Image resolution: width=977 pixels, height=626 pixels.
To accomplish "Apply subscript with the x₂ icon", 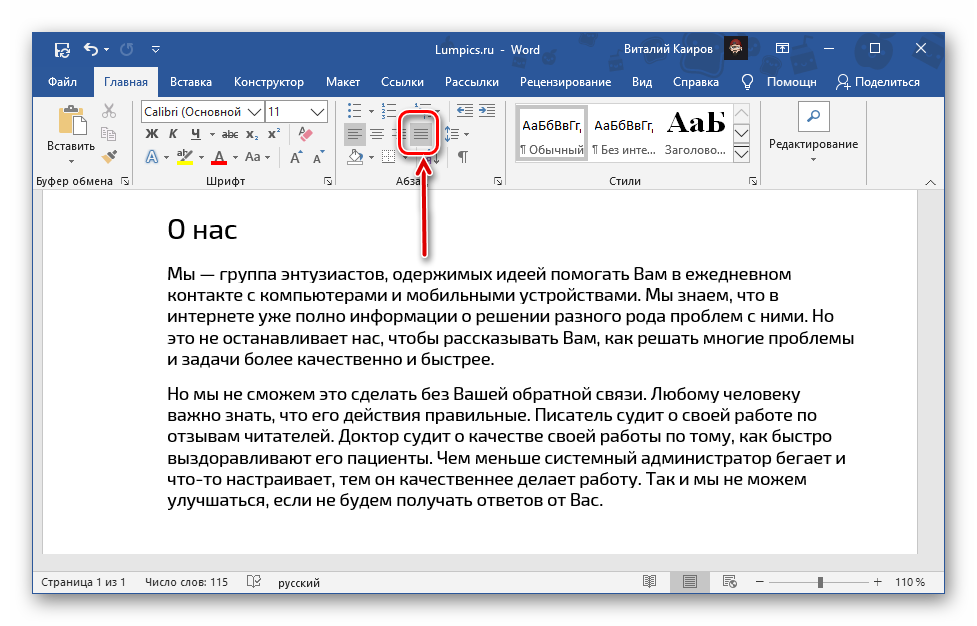I will point(253,134).
